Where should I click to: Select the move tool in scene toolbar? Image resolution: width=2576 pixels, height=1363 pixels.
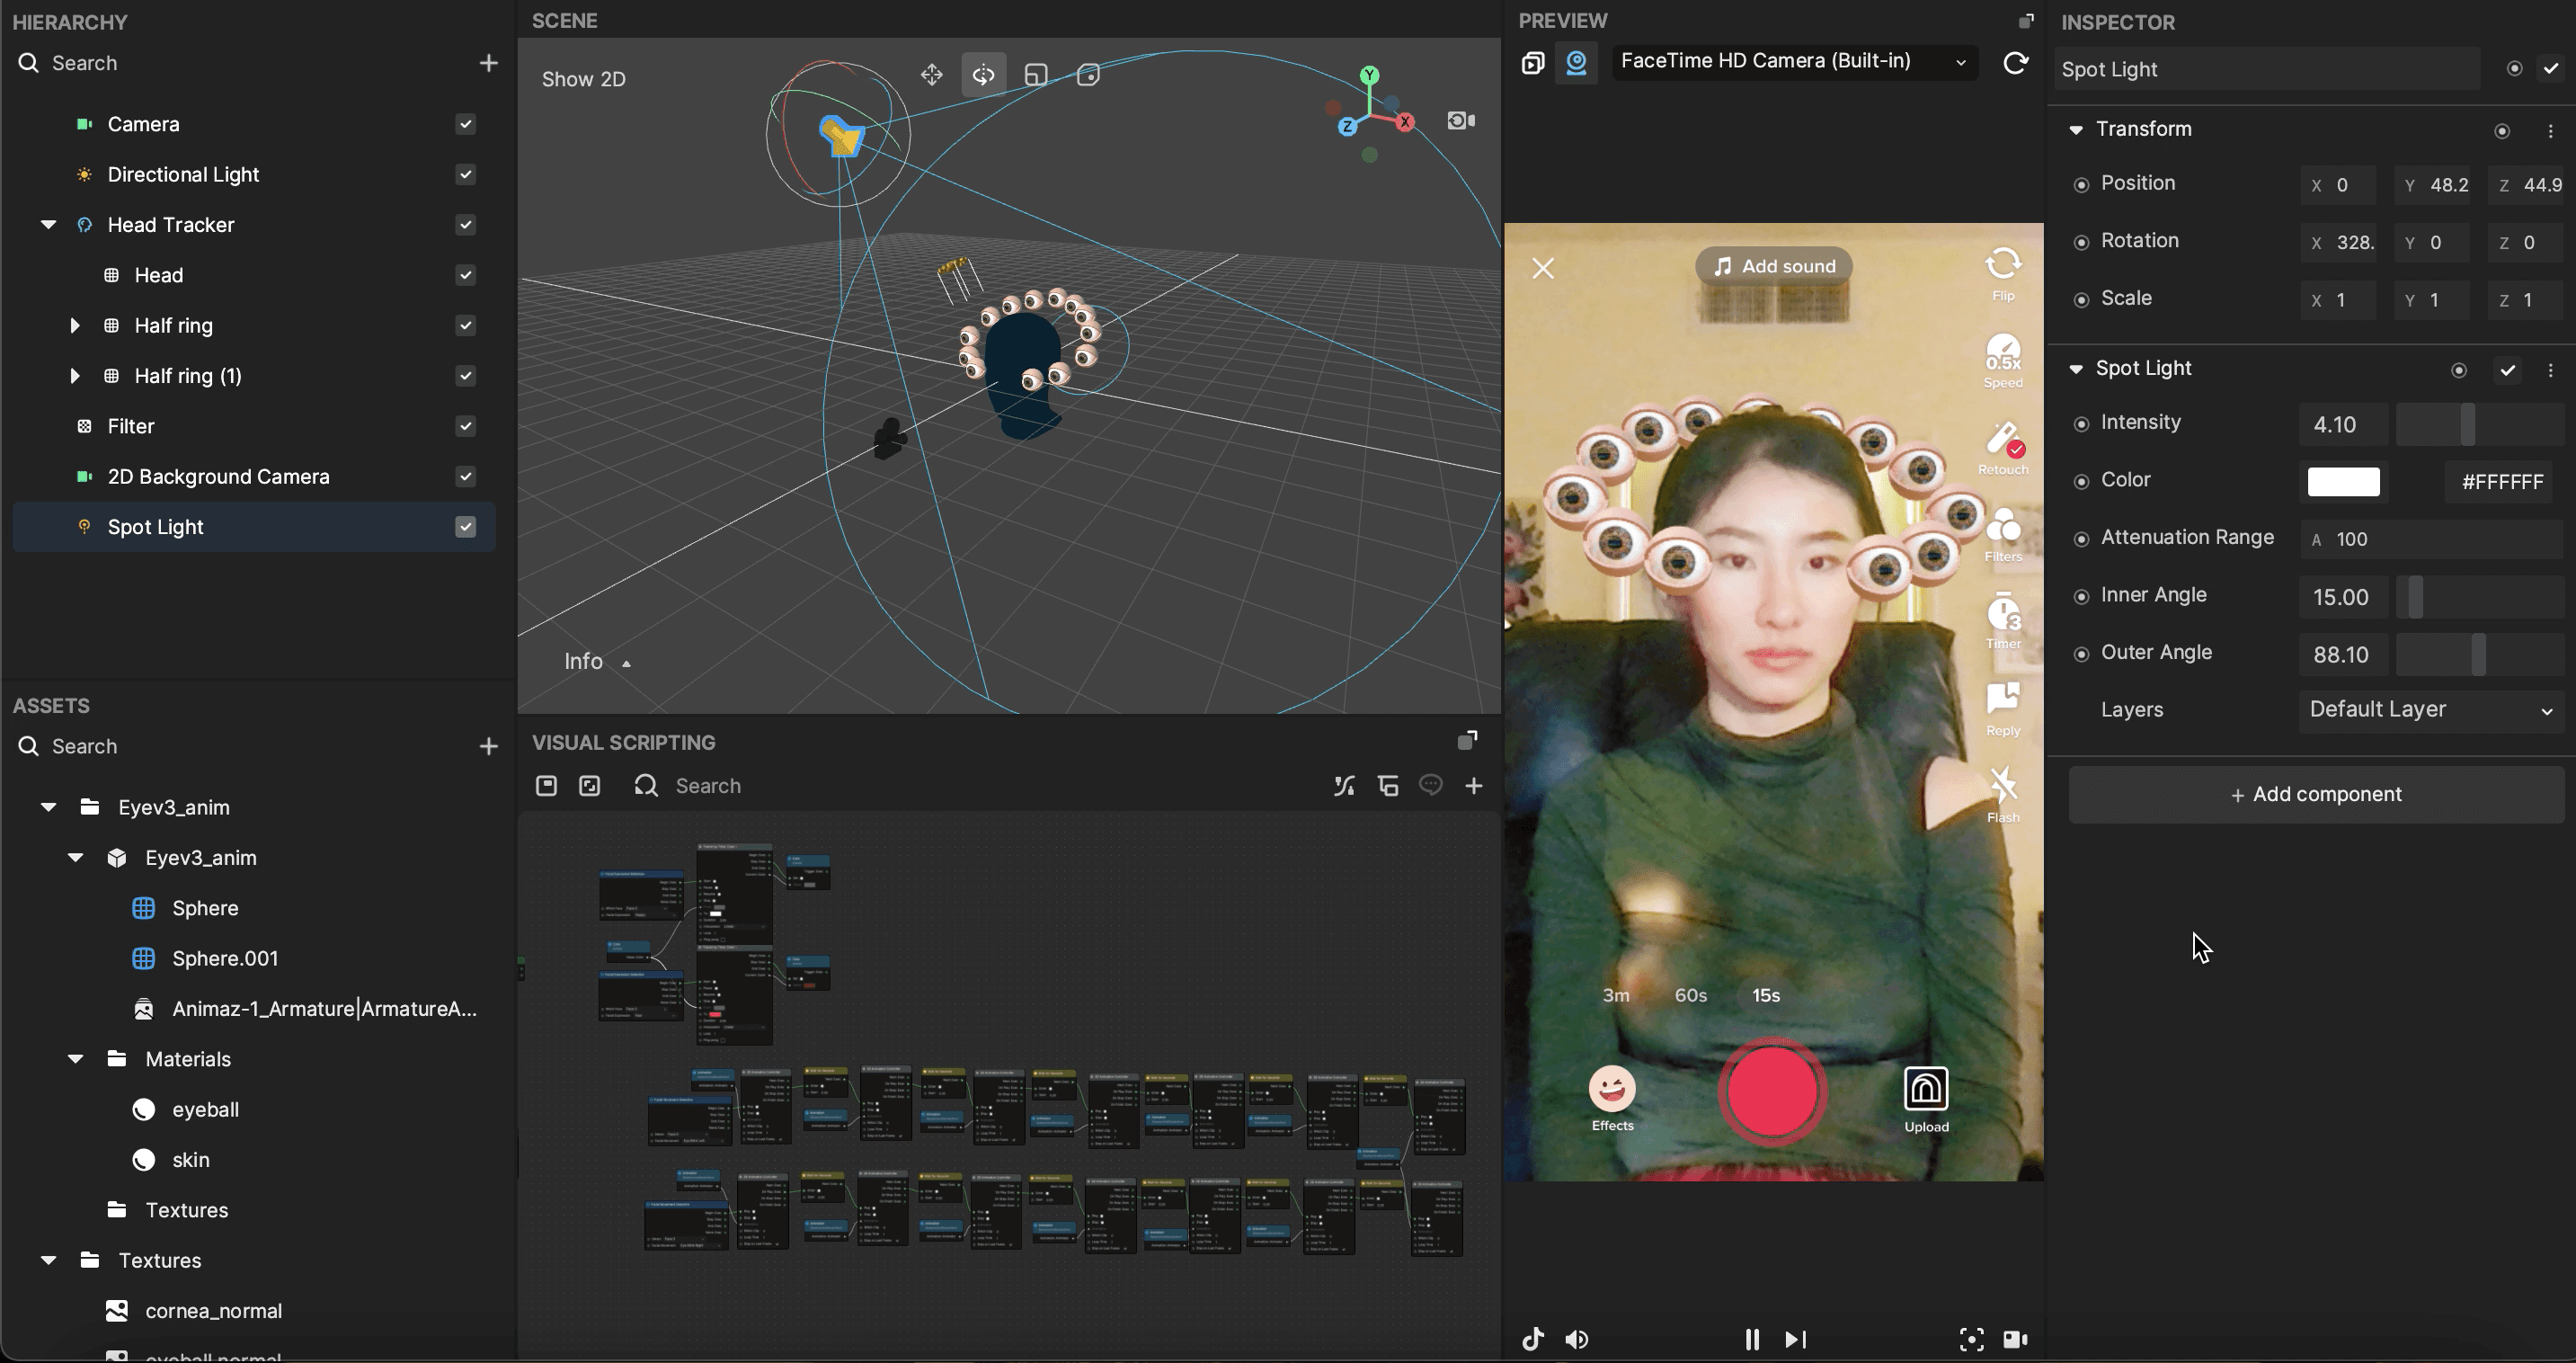click(x=931, y=75)
